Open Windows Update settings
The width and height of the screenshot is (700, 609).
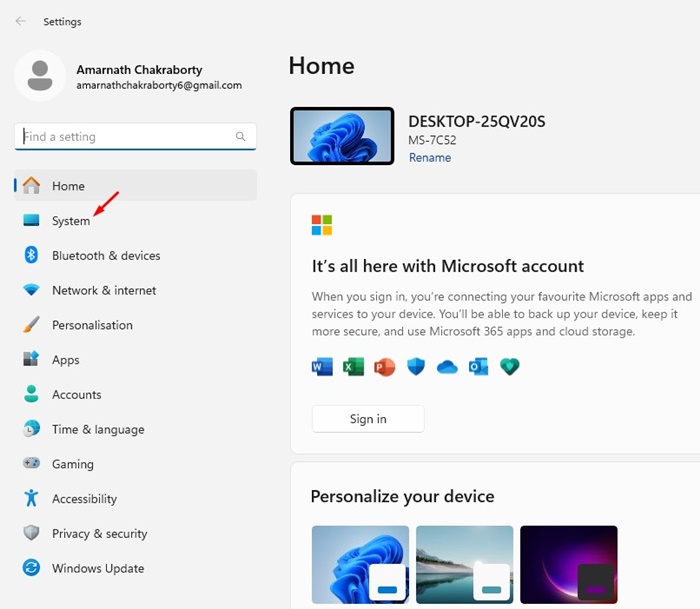pyautogui.click(x=136, y=568)
